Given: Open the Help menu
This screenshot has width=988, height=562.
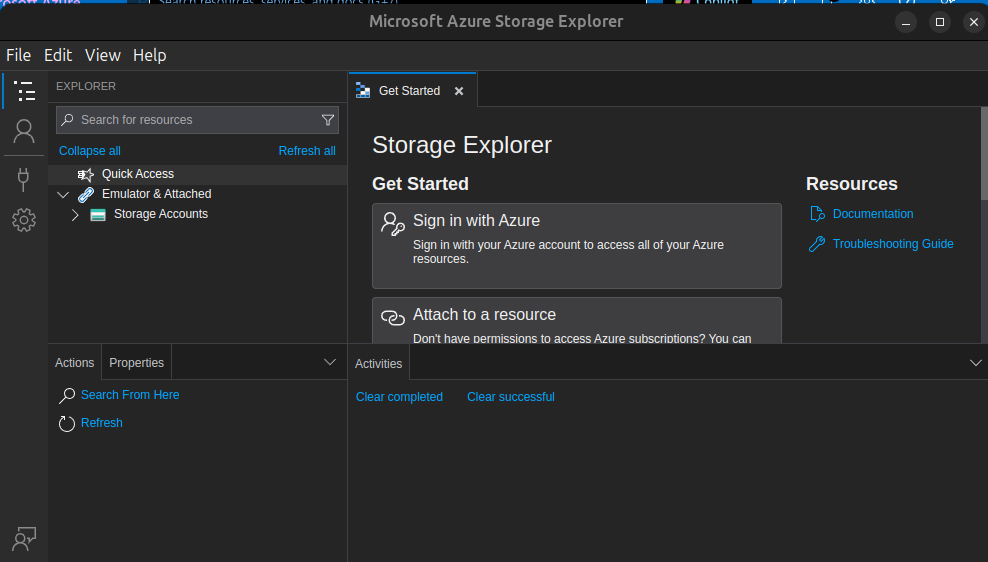Looking at the screenshot, I should coord(149,55).
